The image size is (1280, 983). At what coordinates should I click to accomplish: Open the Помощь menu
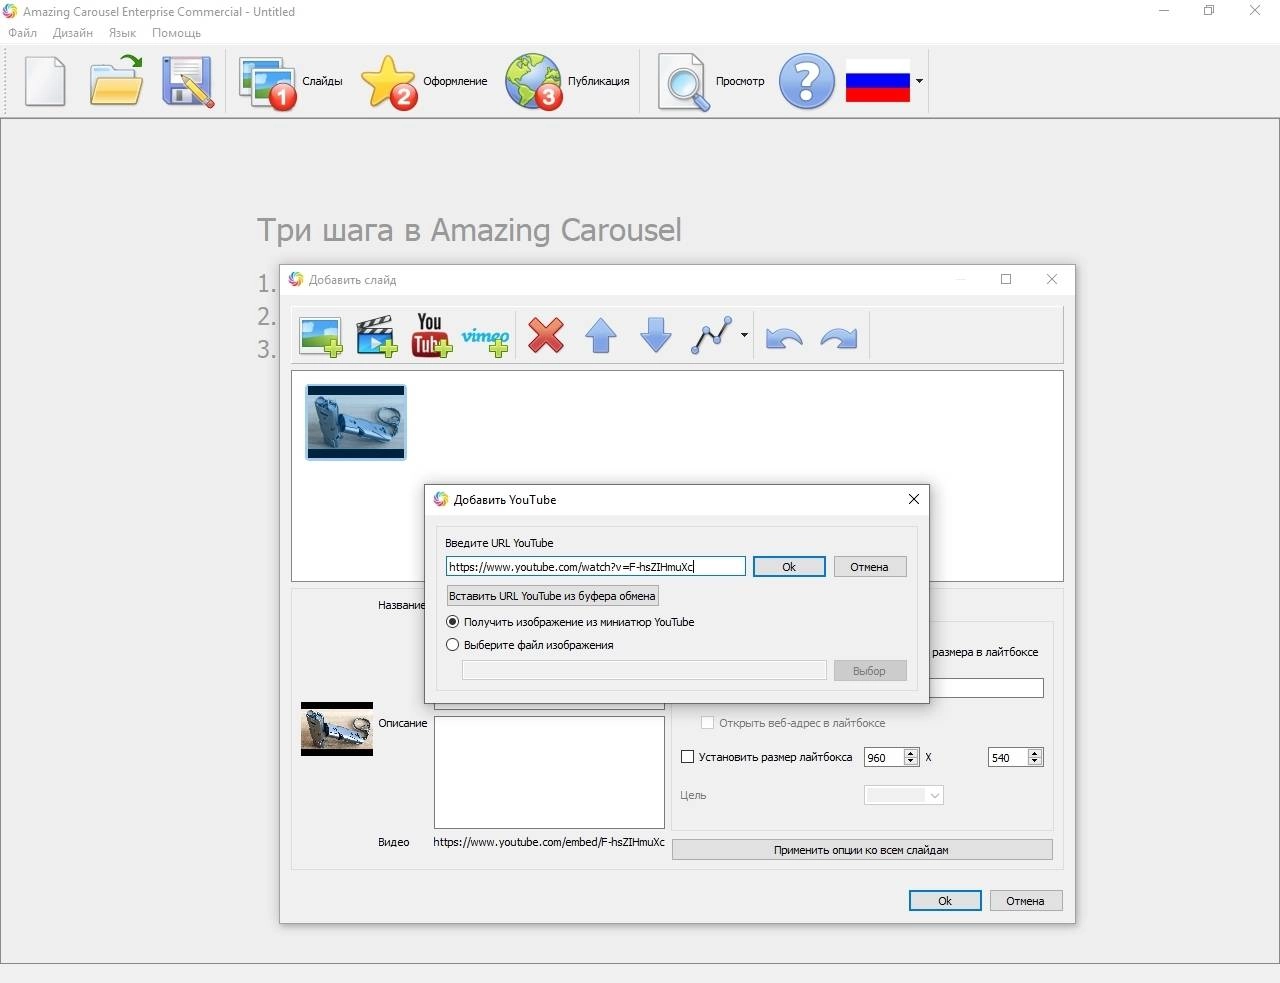(x=176, y=33)
